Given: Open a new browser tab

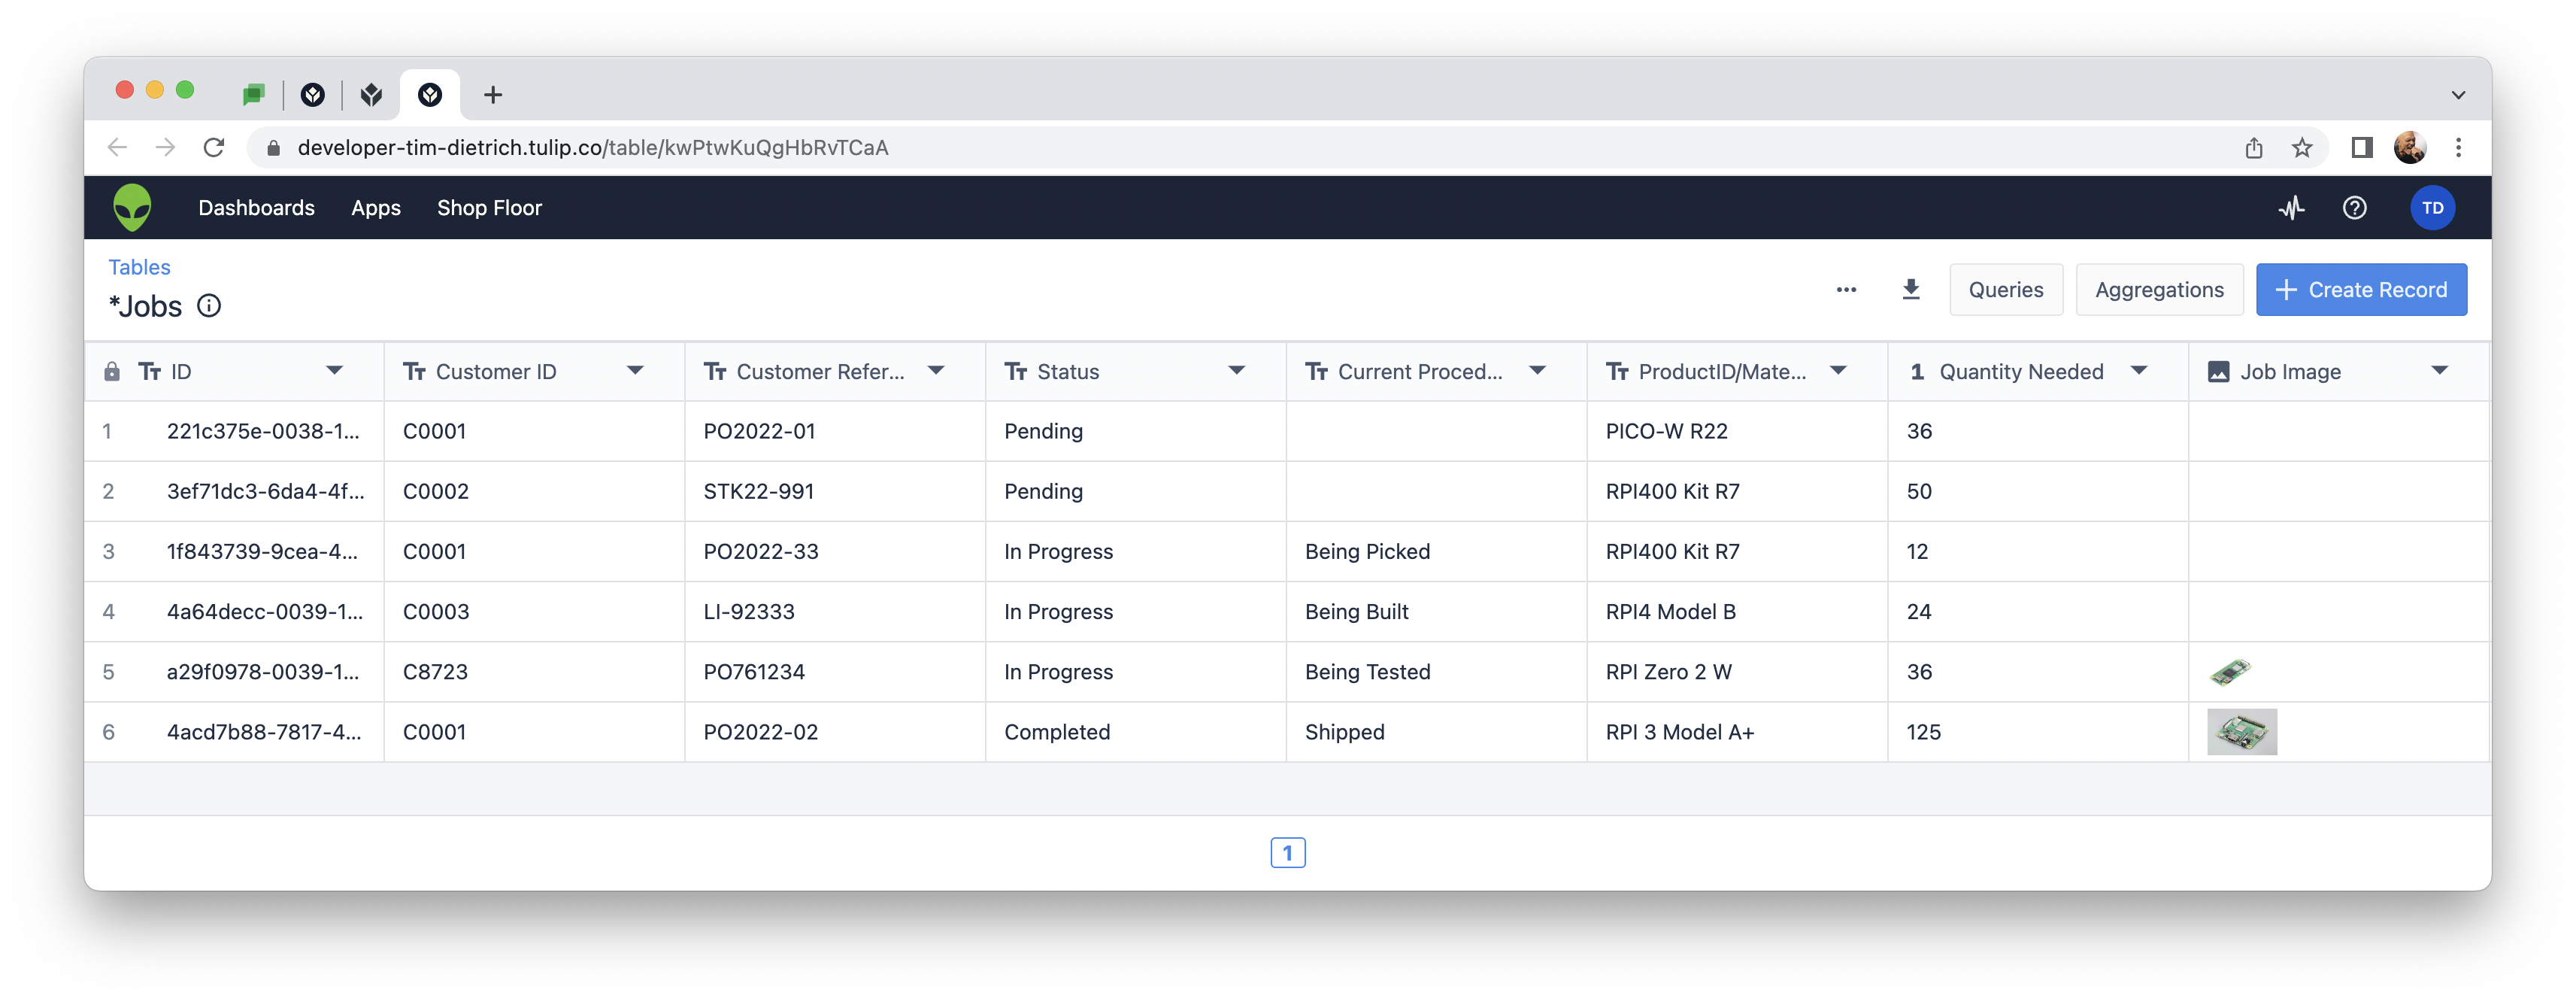Looking at the screenshot, I should pyautogui.click(x=492, y=95).
